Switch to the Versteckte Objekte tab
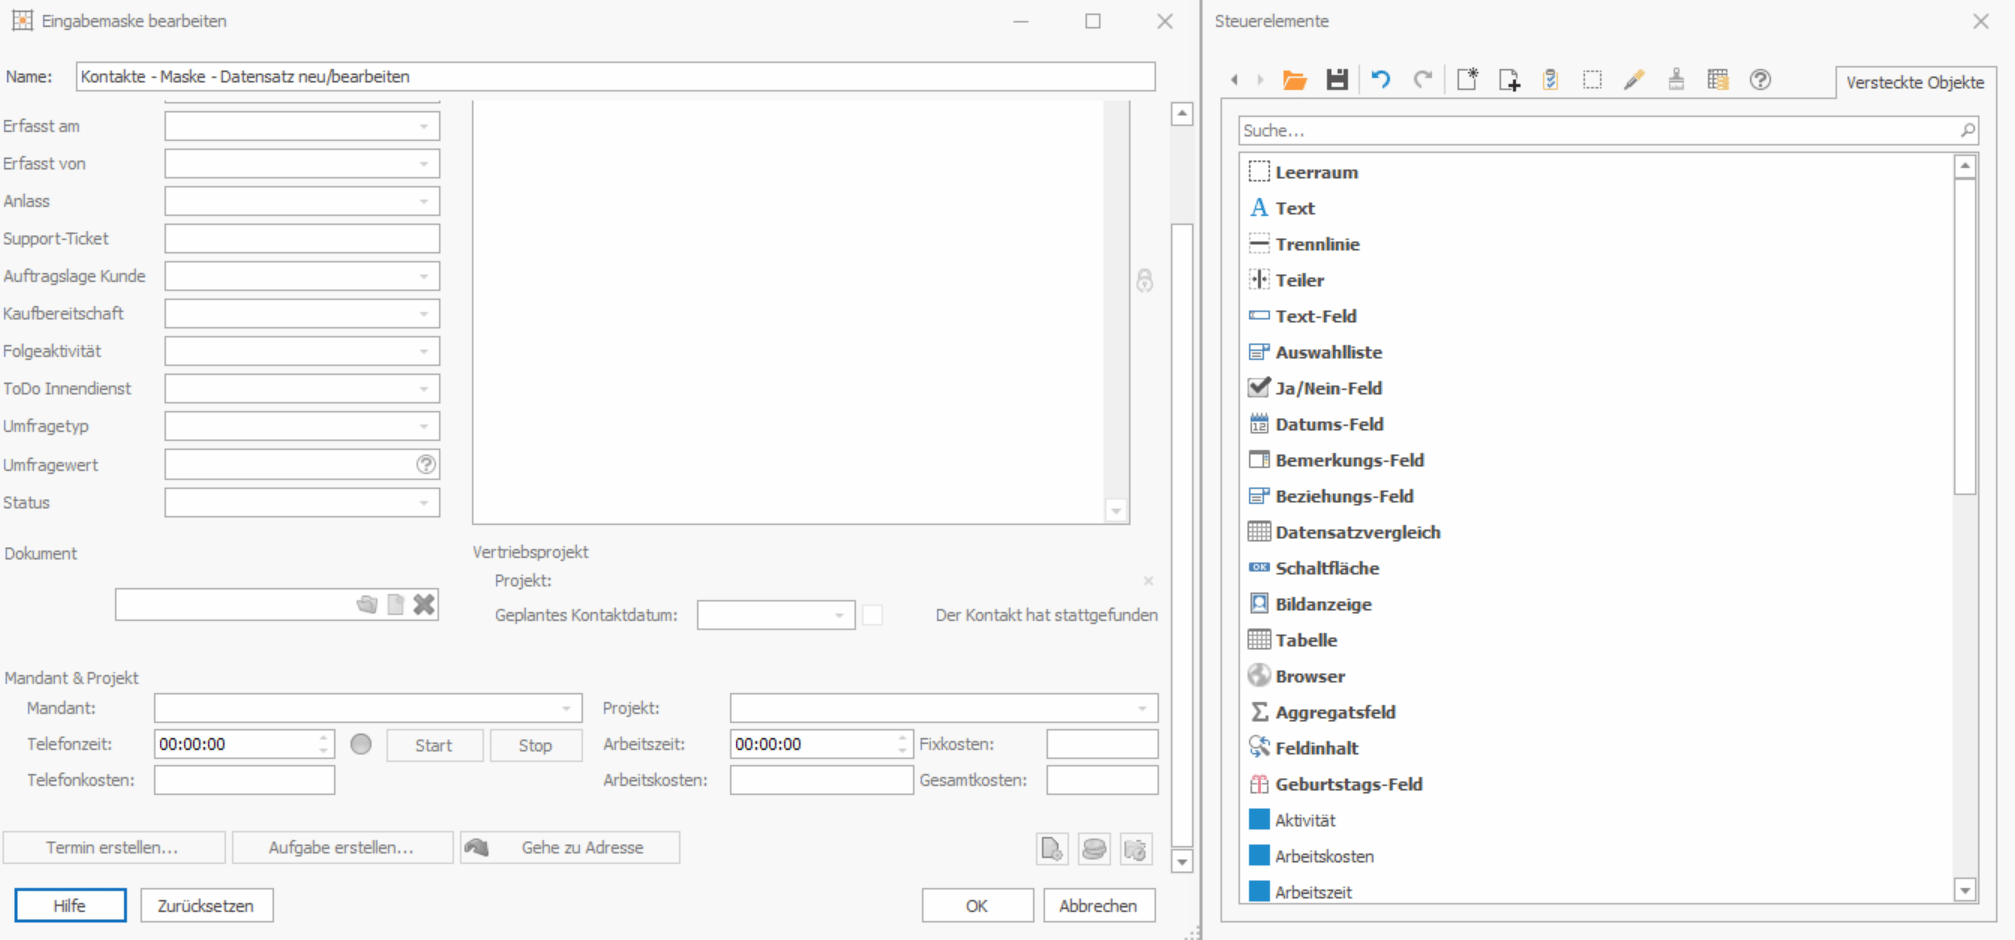 pos(1915,82)
